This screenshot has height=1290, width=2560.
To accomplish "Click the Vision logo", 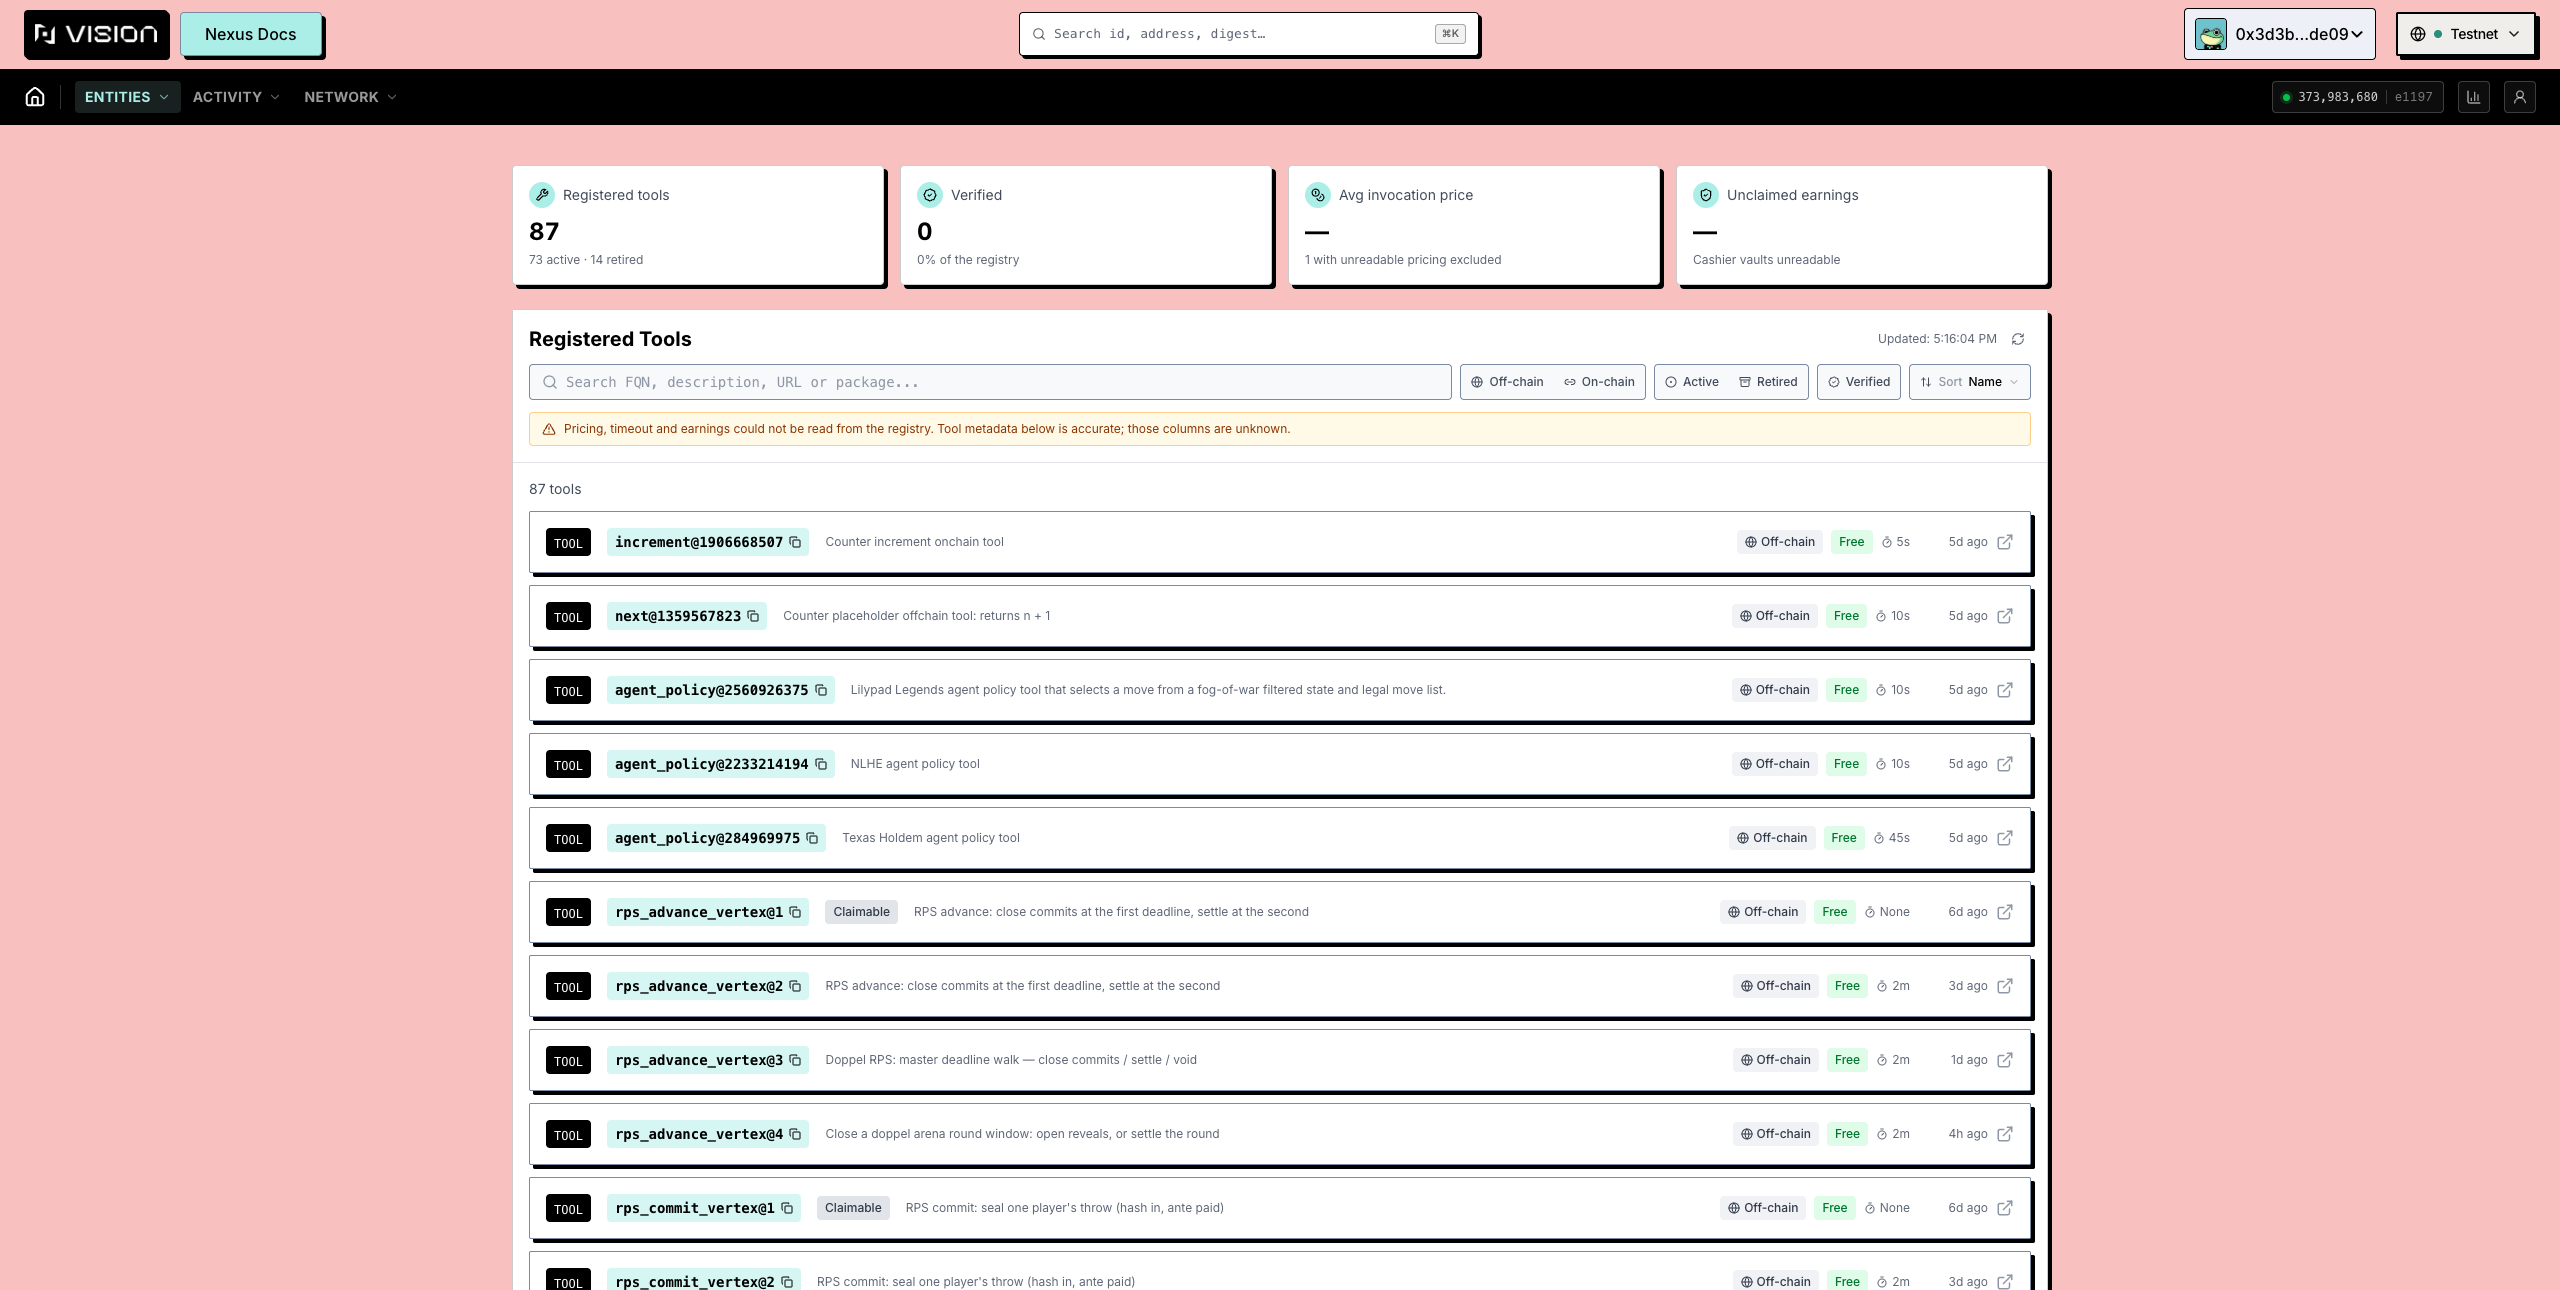I will (x=96, y=34).
